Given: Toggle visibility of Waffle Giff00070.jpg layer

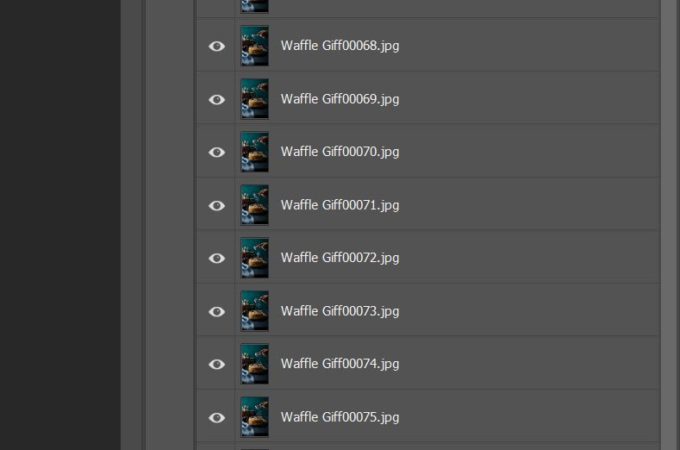Looking at the screenshot, I should click(x=217, y=152).
